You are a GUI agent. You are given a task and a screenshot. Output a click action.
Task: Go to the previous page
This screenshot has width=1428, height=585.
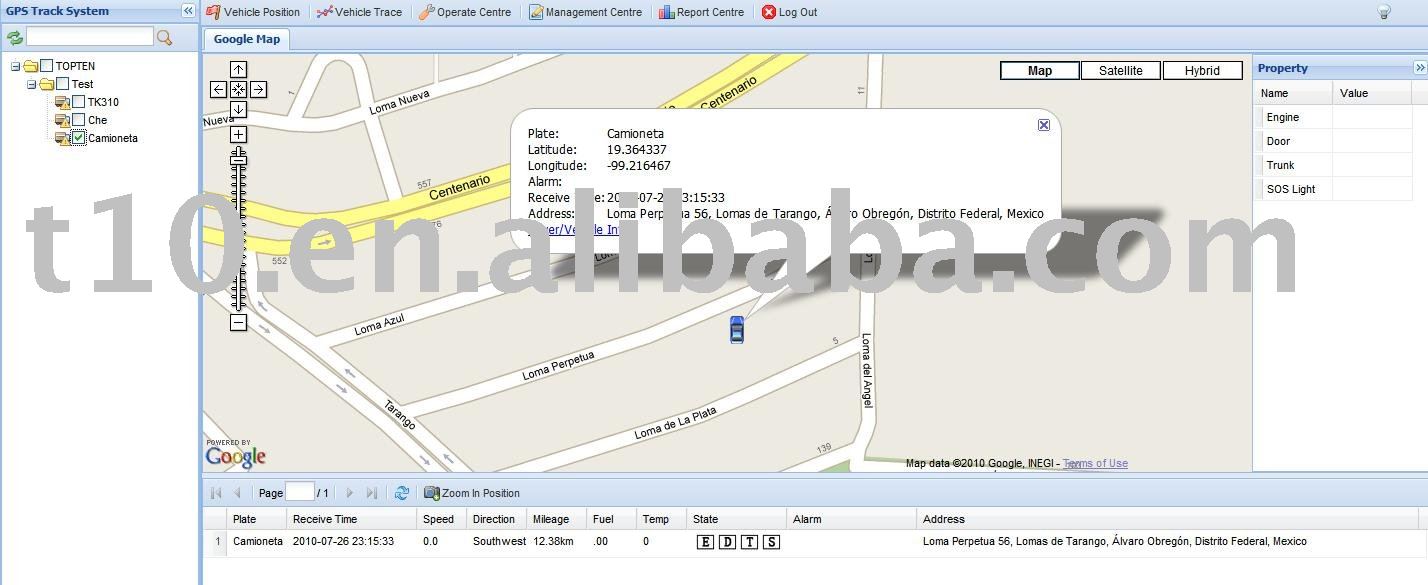point(237,493)
